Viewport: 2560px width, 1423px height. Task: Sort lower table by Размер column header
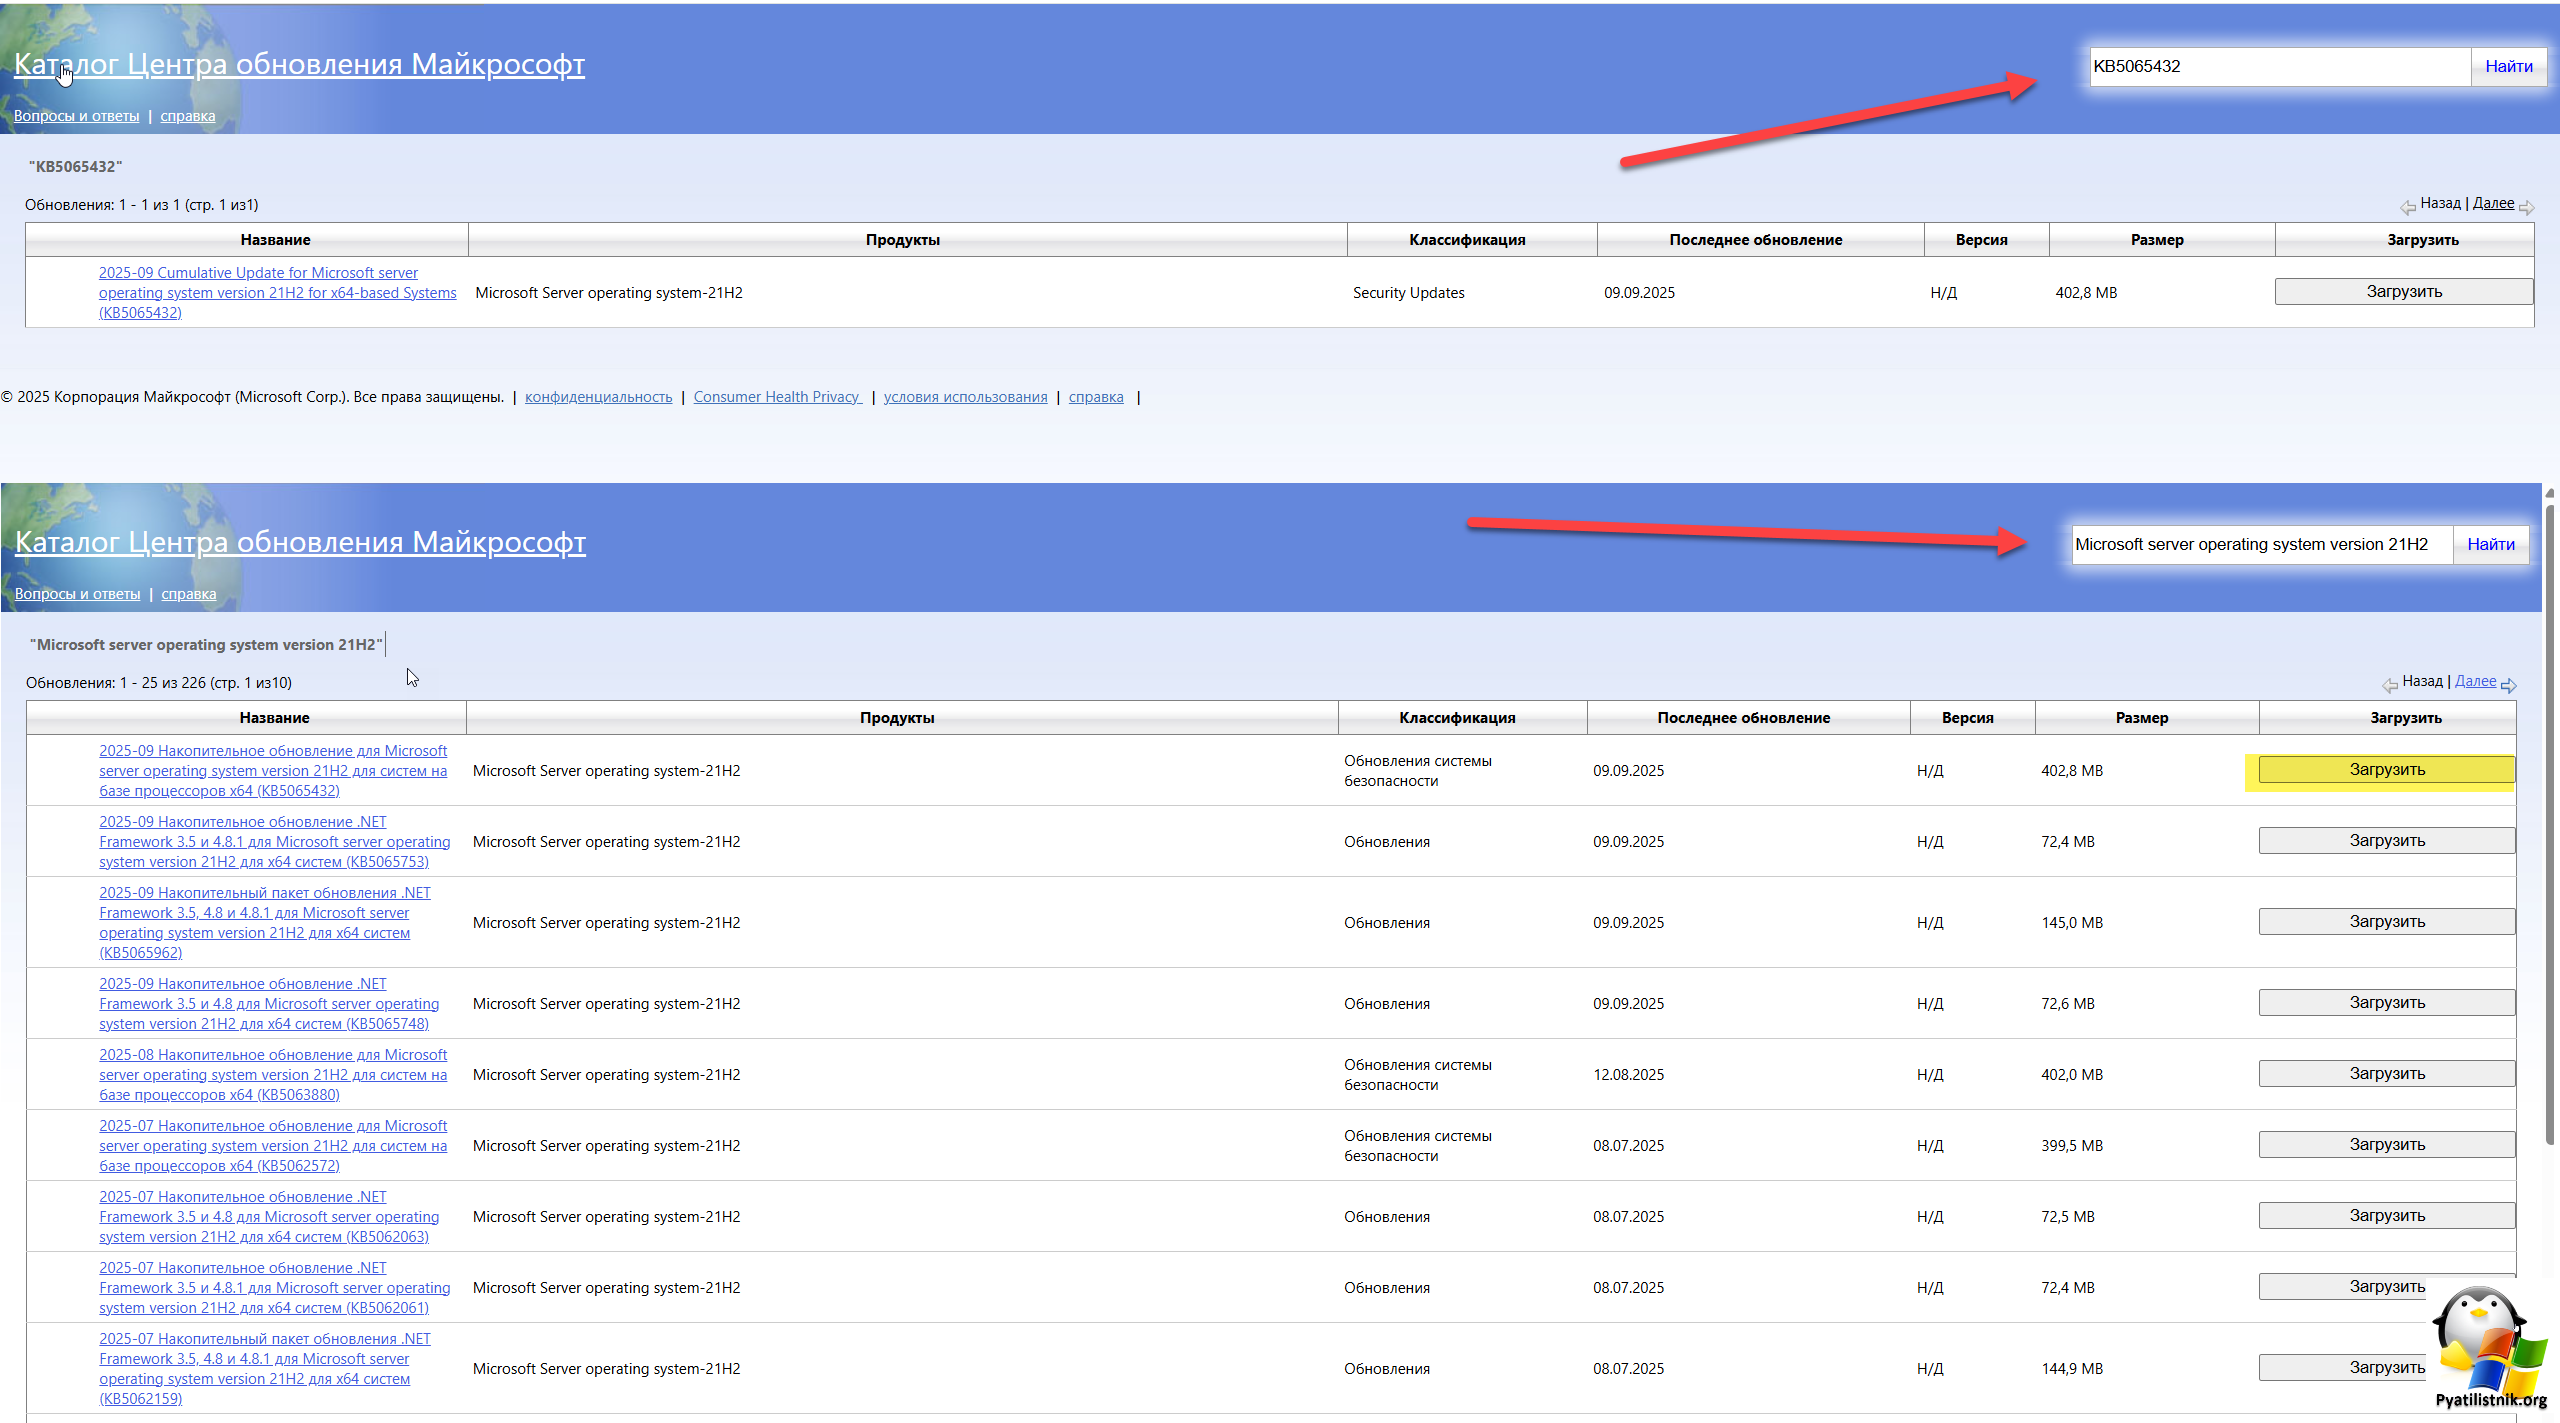click(x=2141, y=718)
